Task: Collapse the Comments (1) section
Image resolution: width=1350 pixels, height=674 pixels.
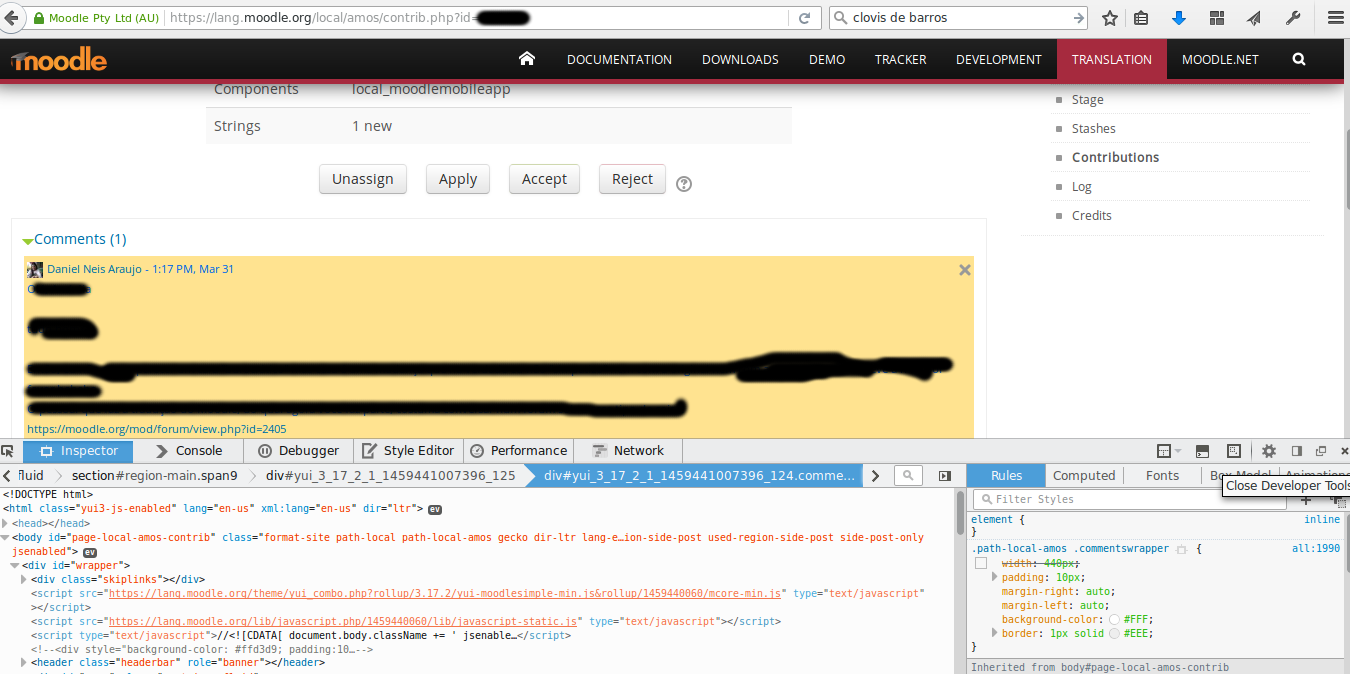Action: pos(28,241)
